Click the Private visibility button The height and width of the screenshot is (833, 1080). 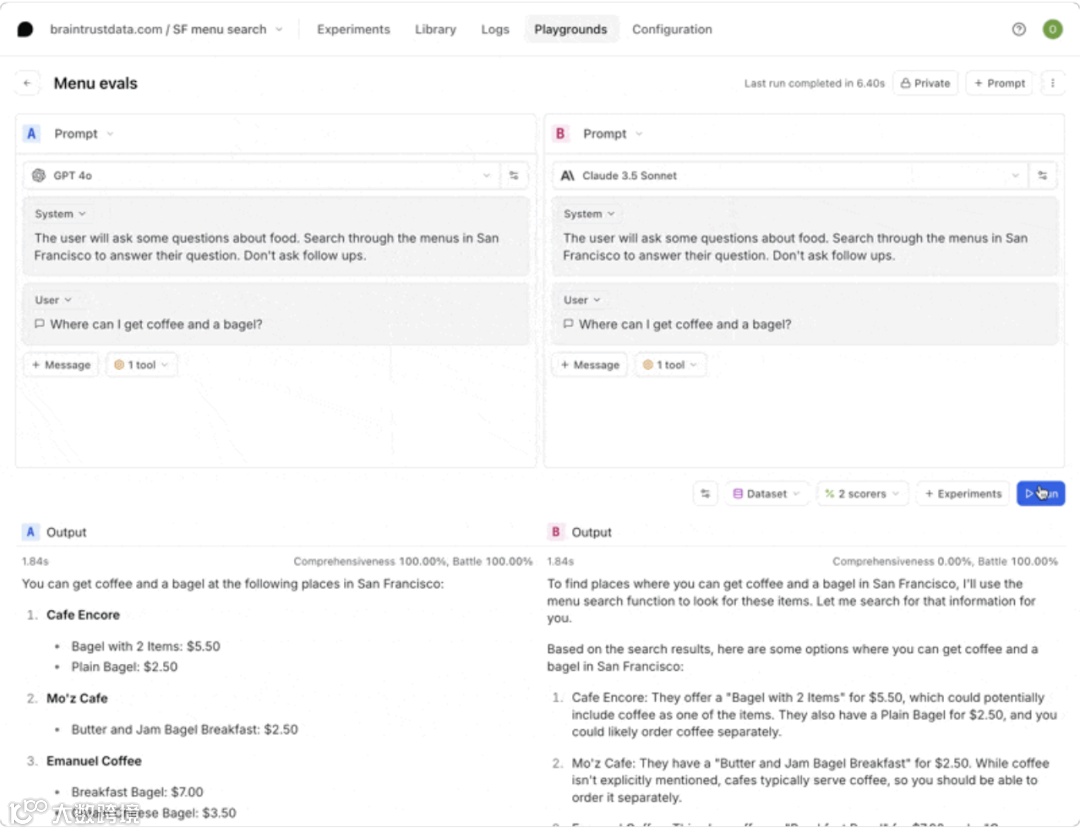tap(925, 83)
